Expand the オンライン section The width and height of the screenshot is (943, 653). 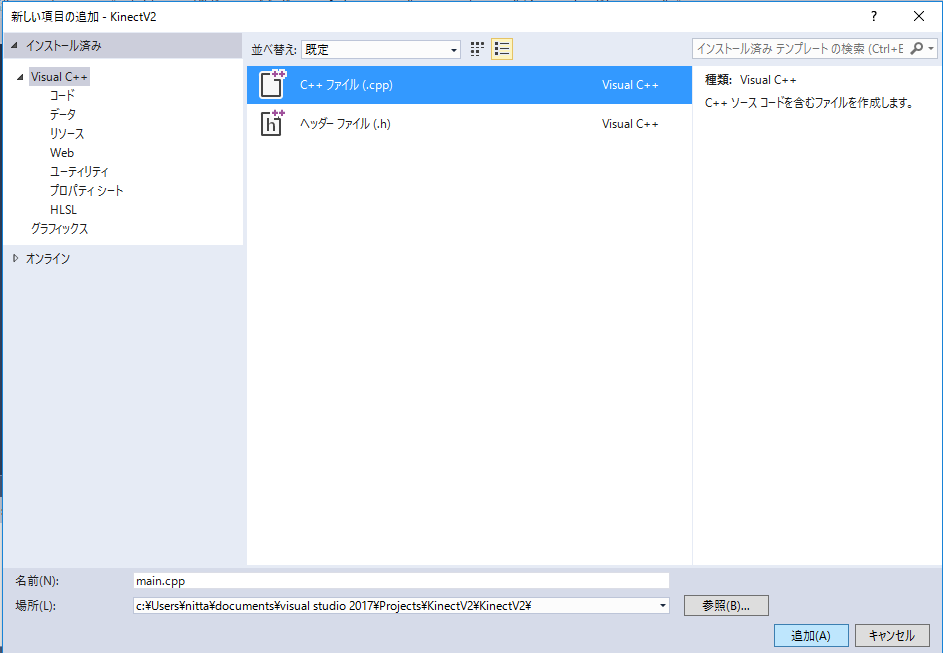pos(15,258)
